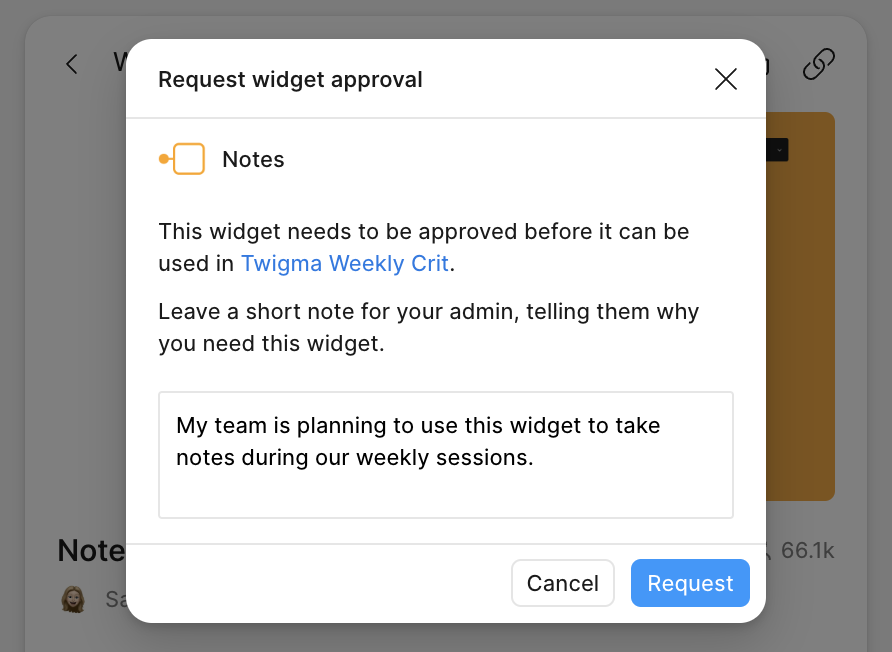
Task: Click the Request widget approval title
Action: click(290, 80)
